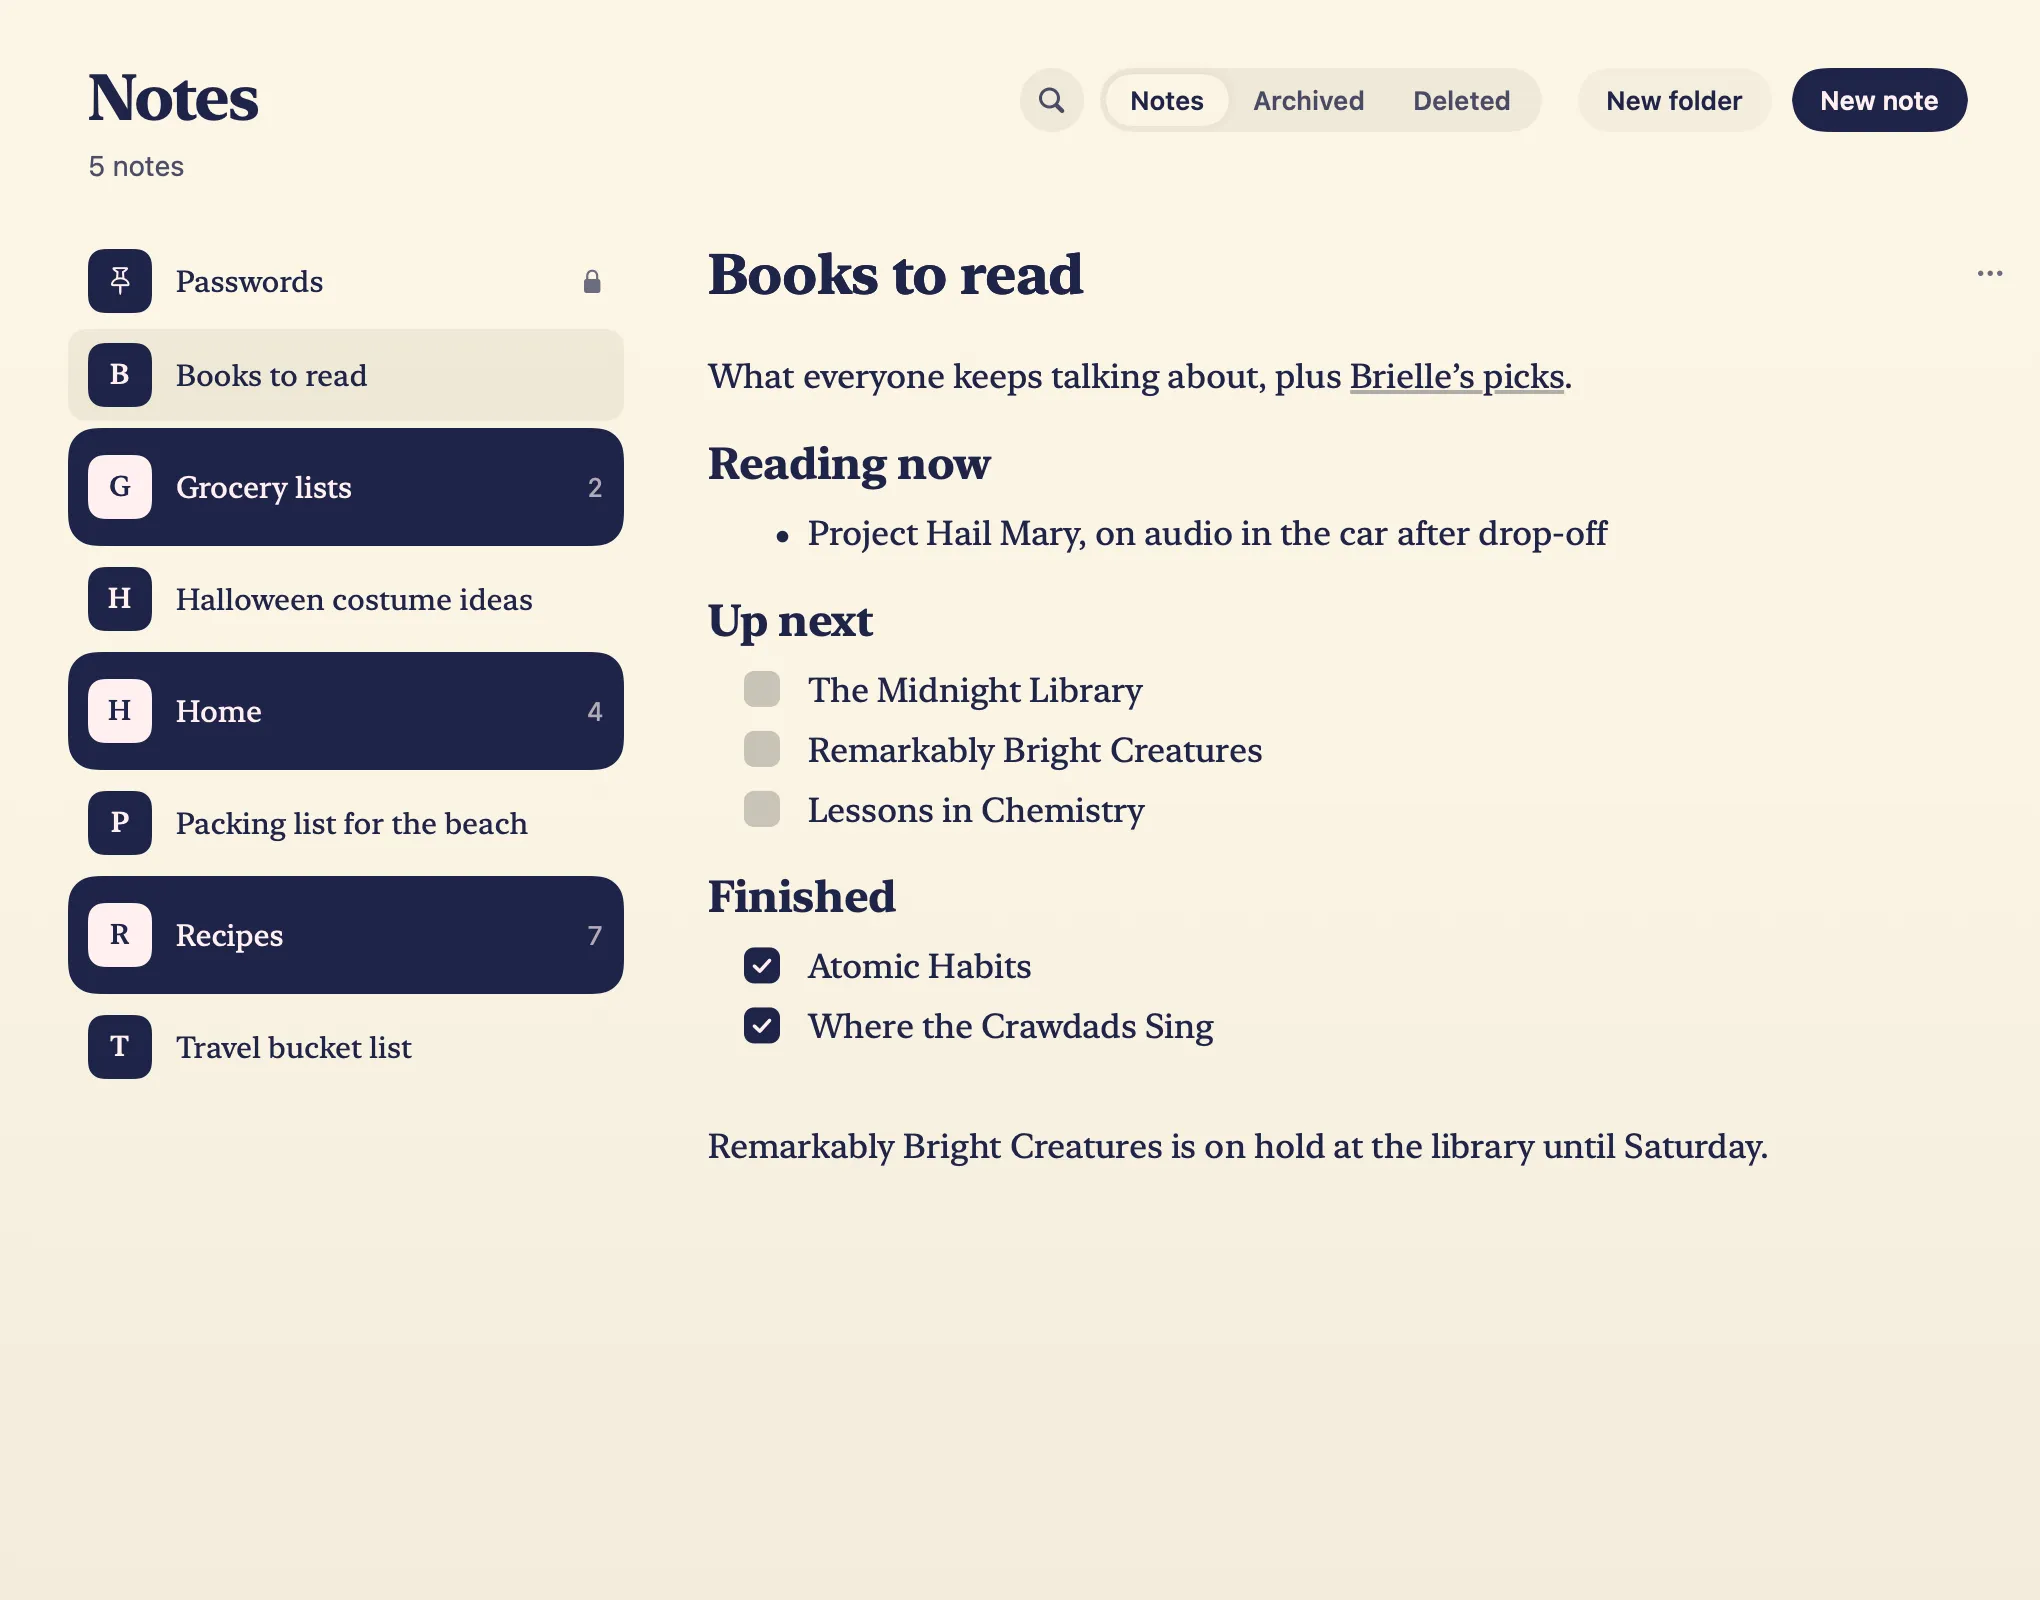
Task: Switch to the Archived tab
Action: tap(1308, 100)
